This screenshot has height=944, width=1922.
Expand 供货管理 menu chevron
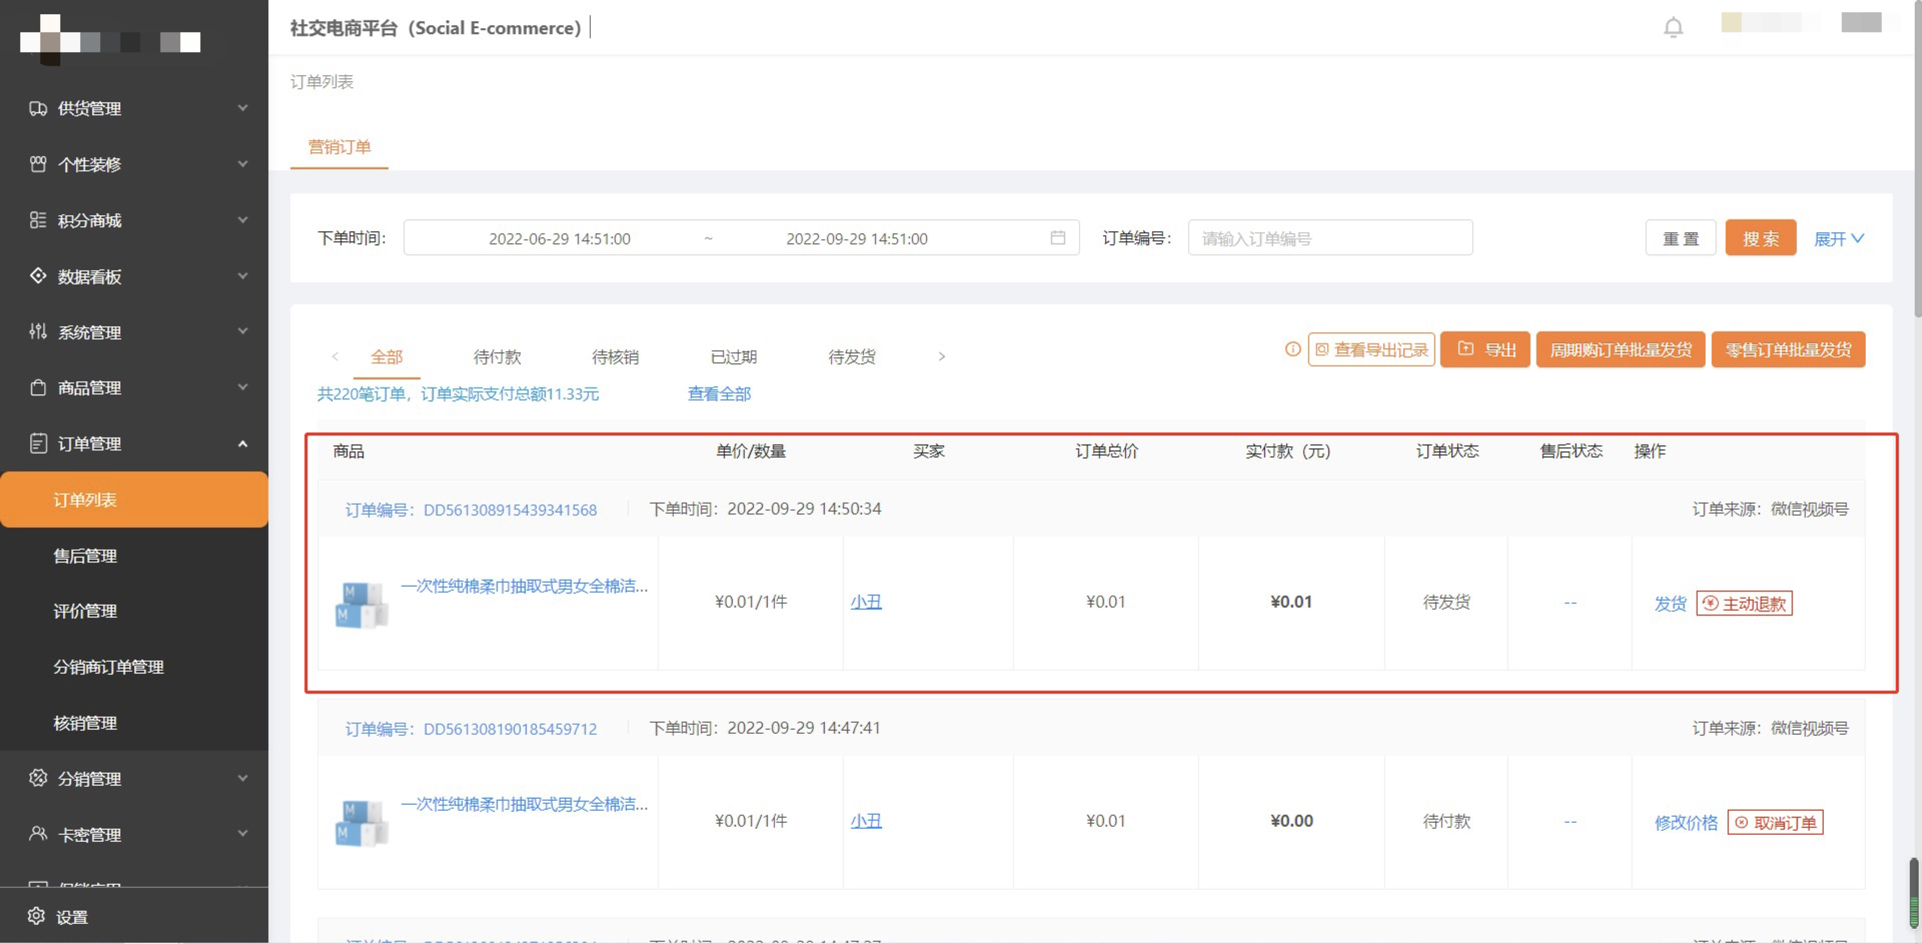point(242,108)
